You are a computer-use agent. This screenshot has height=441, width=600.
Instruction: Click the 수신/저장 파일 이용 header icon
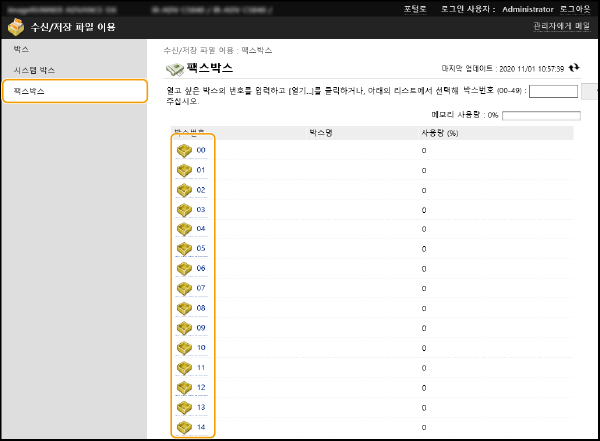17,27
